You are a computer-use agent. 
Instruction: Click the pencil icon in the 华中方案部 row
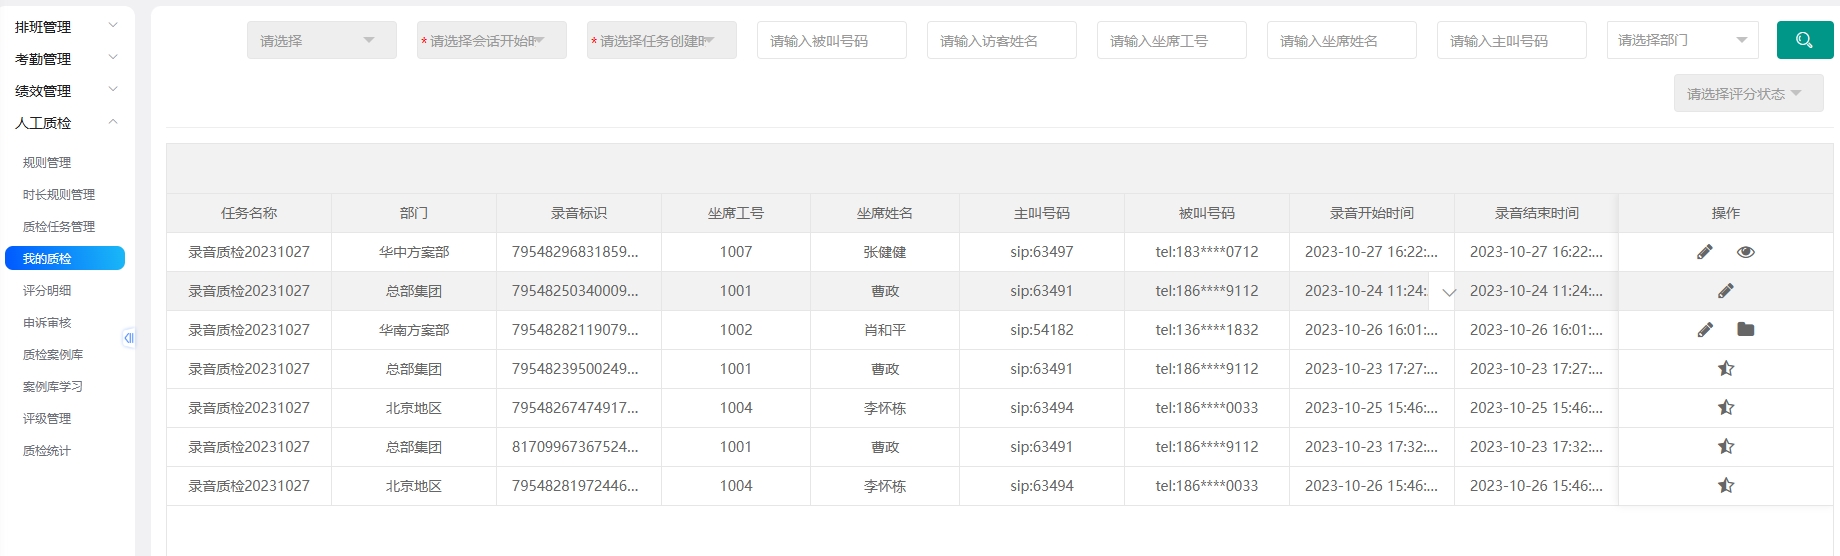pos(1705,252)
